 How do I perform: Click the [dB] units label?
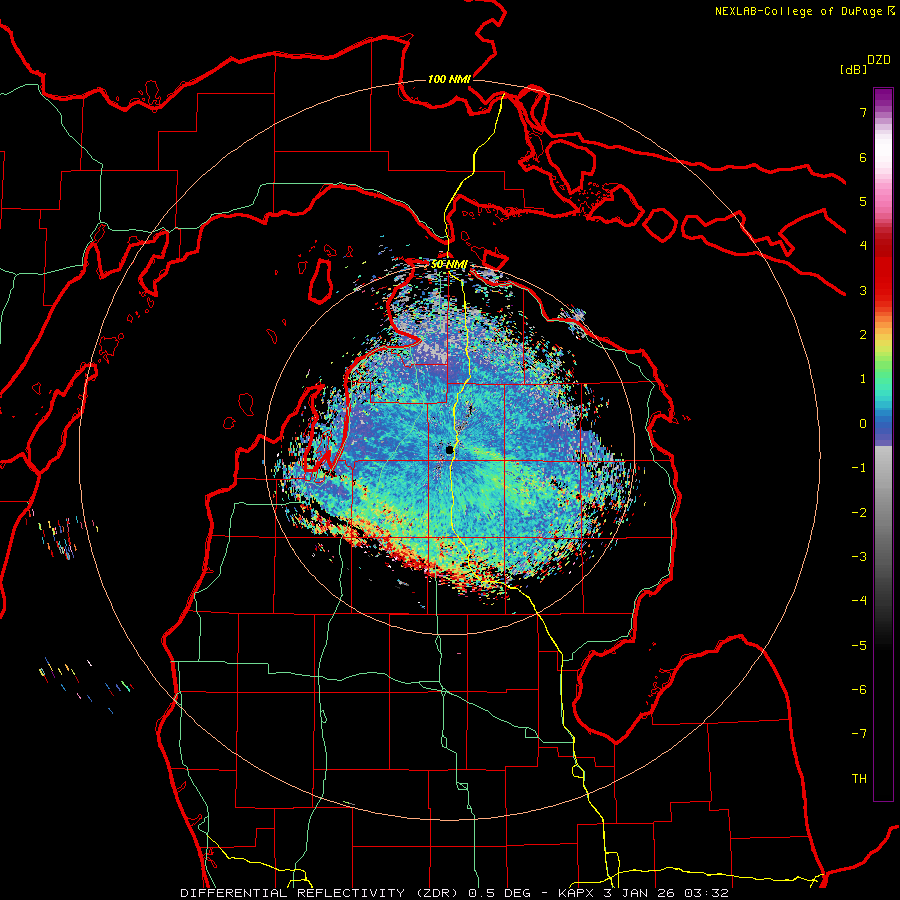[x=853, y=69]
